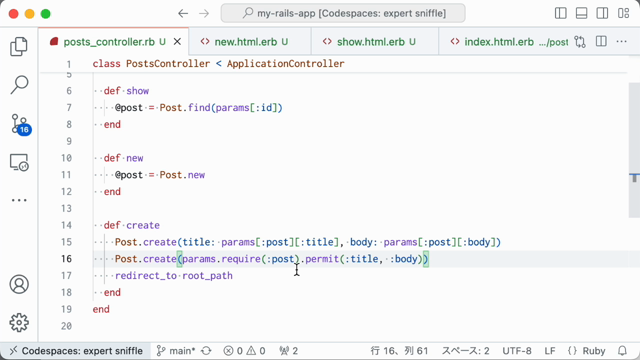Toggle the bottom panel
640x360 pixels.
(x=581, y=13)
